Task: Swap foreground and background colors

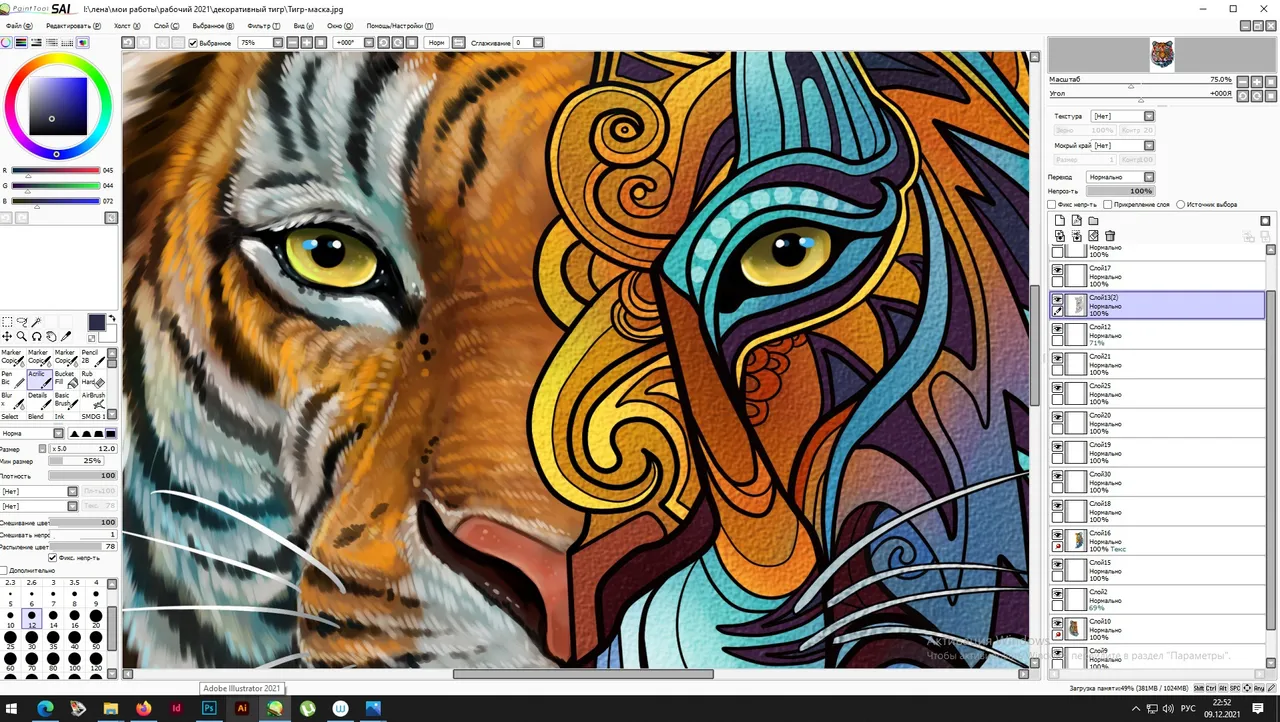Action: [112, 318]
